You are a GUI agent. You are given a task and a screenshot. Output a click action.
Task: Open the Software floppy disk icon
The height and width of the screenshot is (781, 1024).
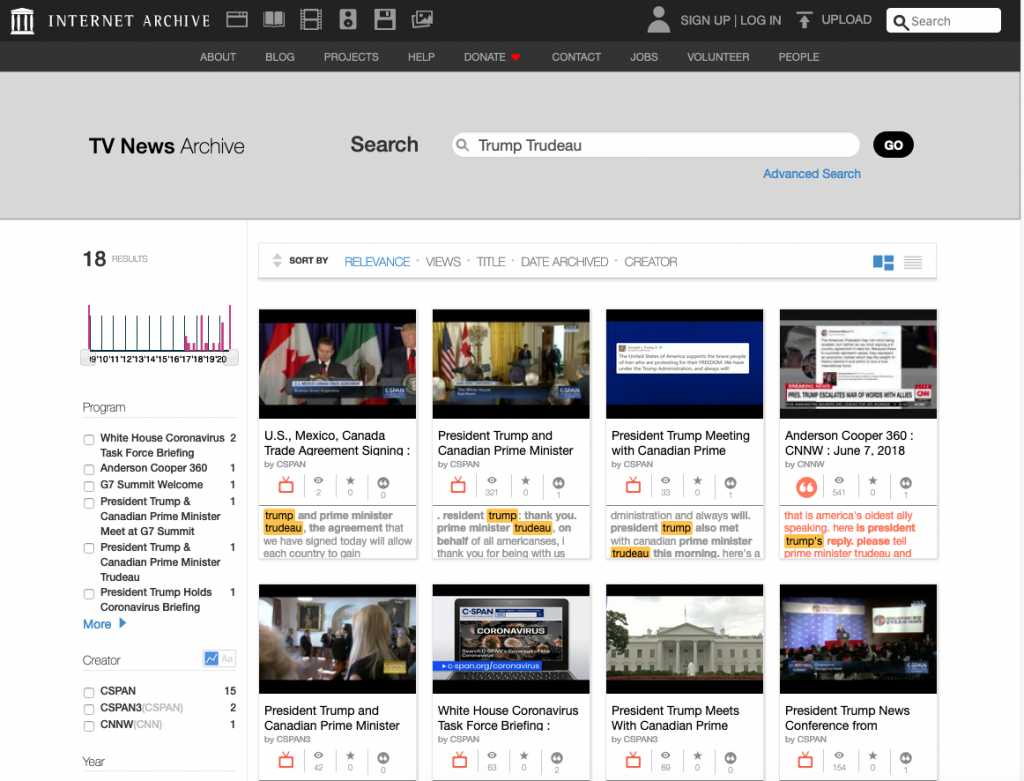click(x=385, y=20)
